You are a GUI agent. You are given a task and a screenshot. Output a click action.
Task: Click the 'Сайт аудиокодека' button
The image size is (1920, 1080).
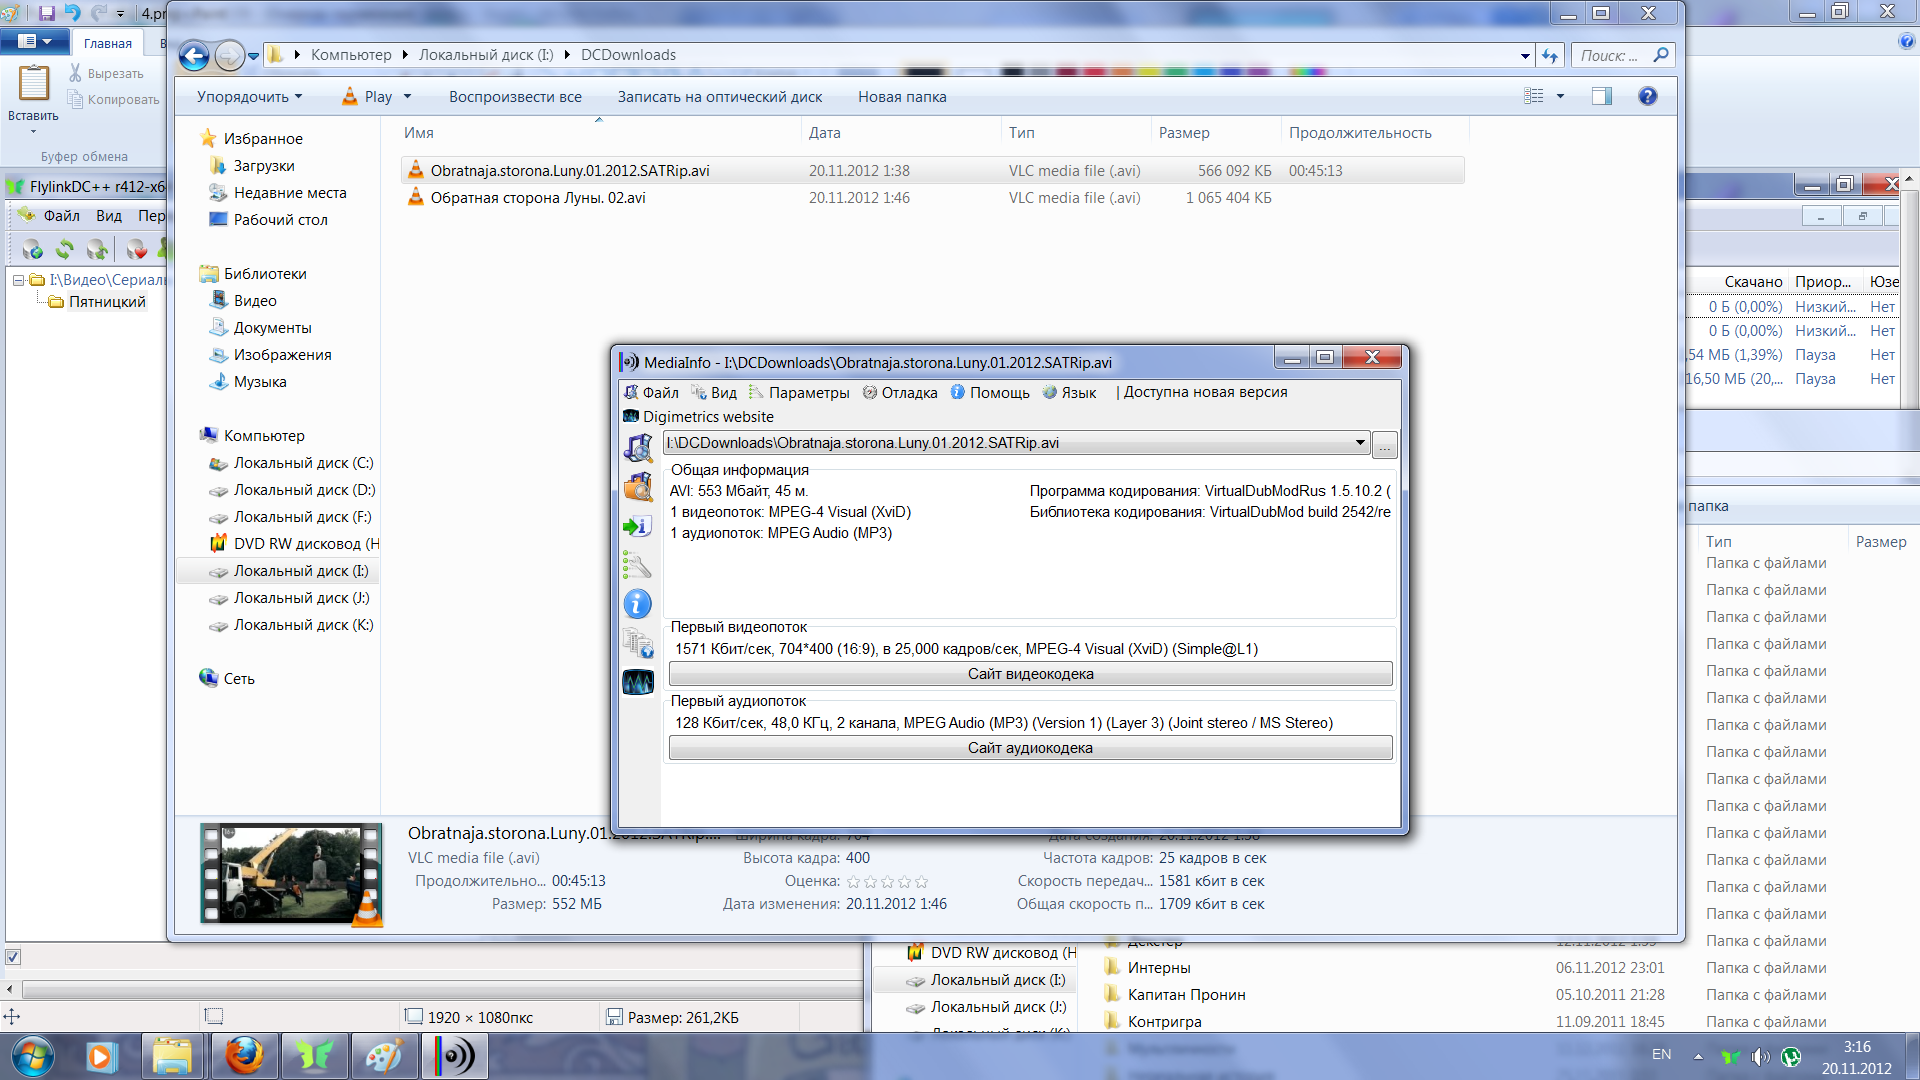pos(1030,748)
